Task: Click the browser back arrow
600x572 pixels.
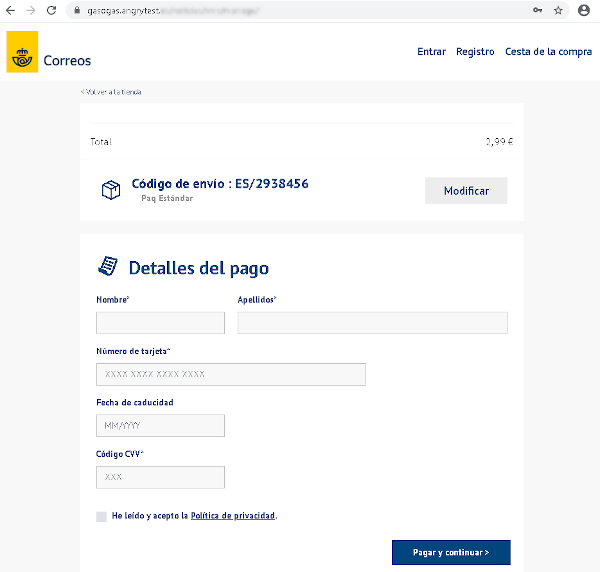Action: (x=11, y=10)
